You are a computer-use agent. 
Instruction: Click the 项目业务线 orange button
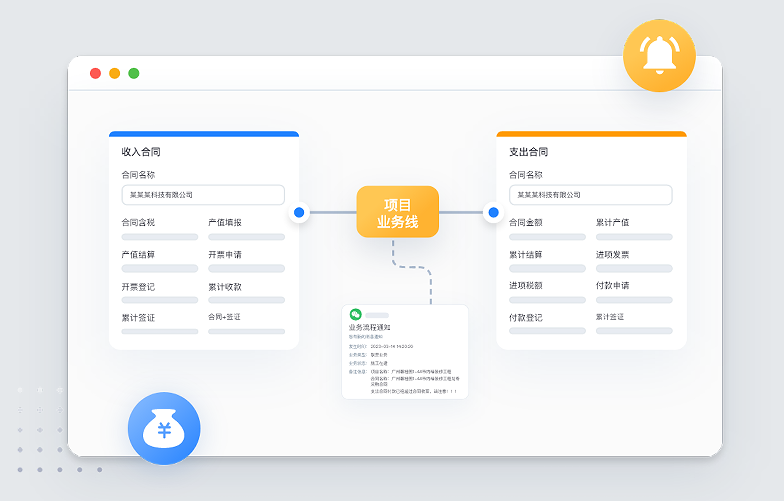(x=397, y=212)
